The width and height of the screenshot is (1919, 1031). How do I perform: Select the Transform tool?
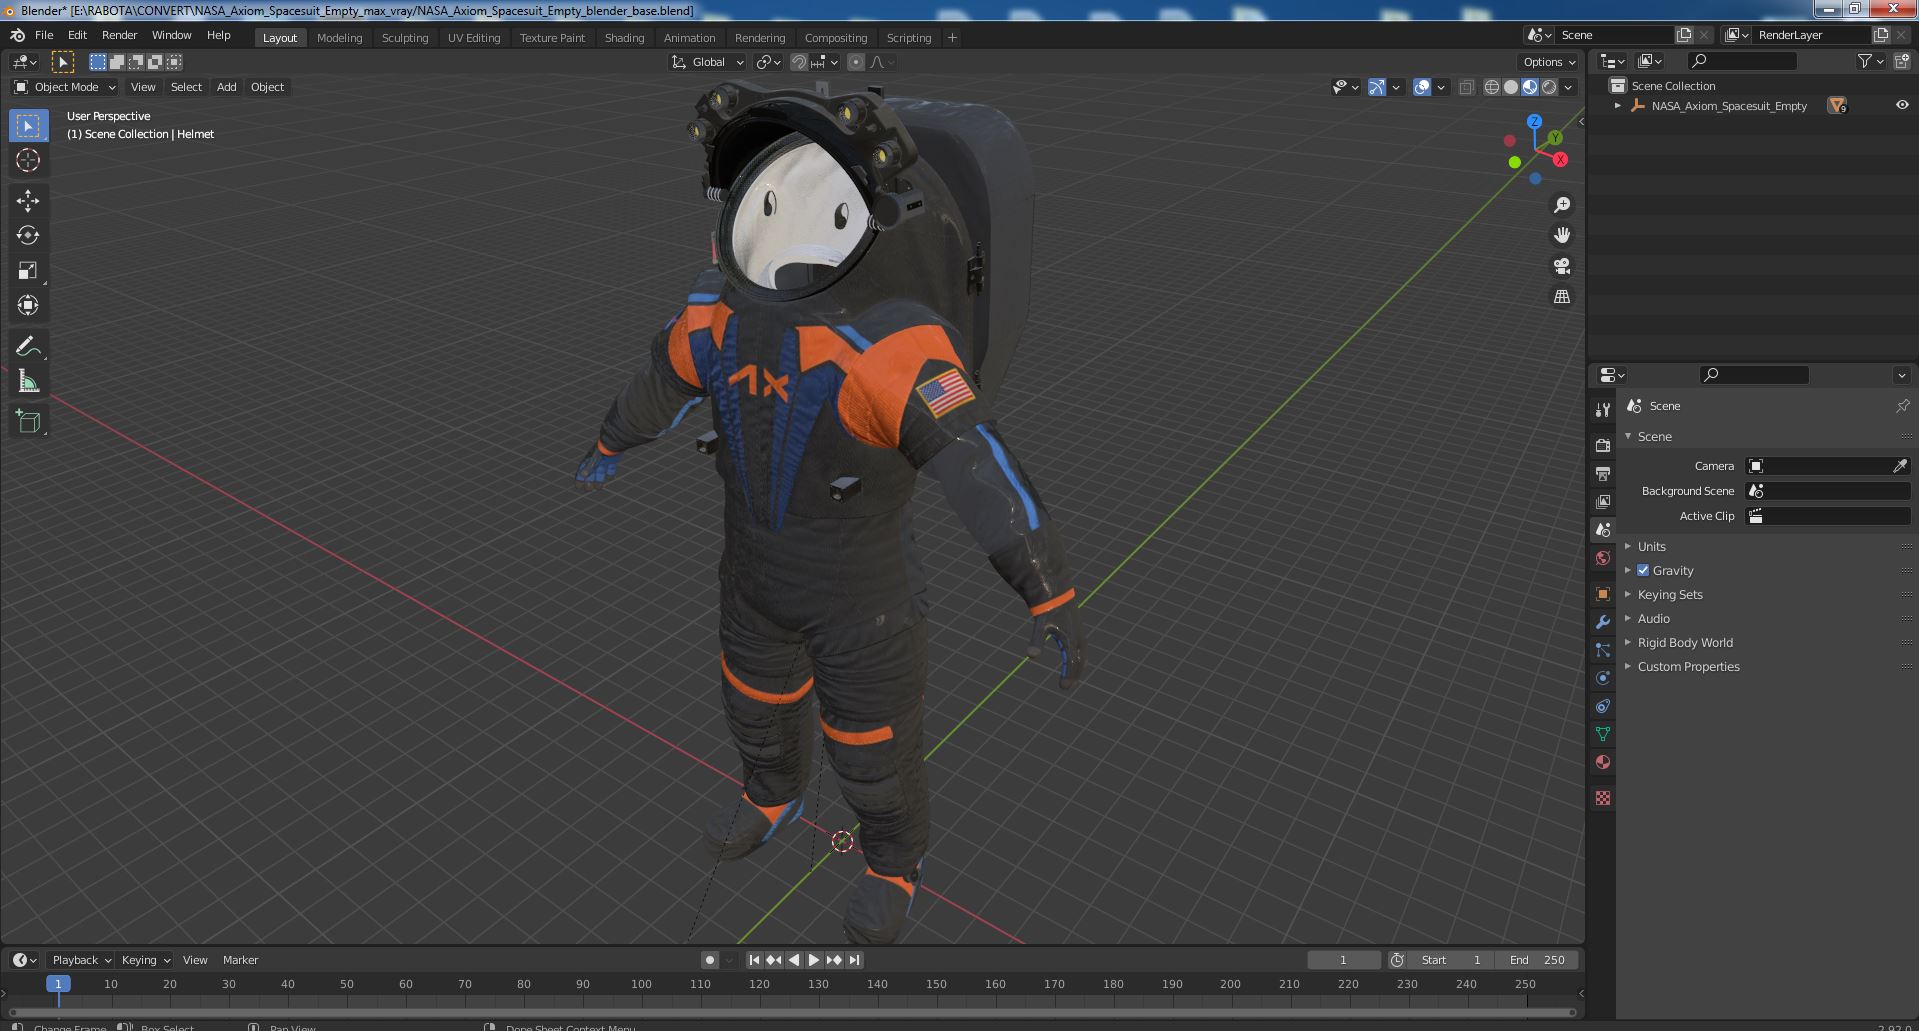click(x=28, y=306)
